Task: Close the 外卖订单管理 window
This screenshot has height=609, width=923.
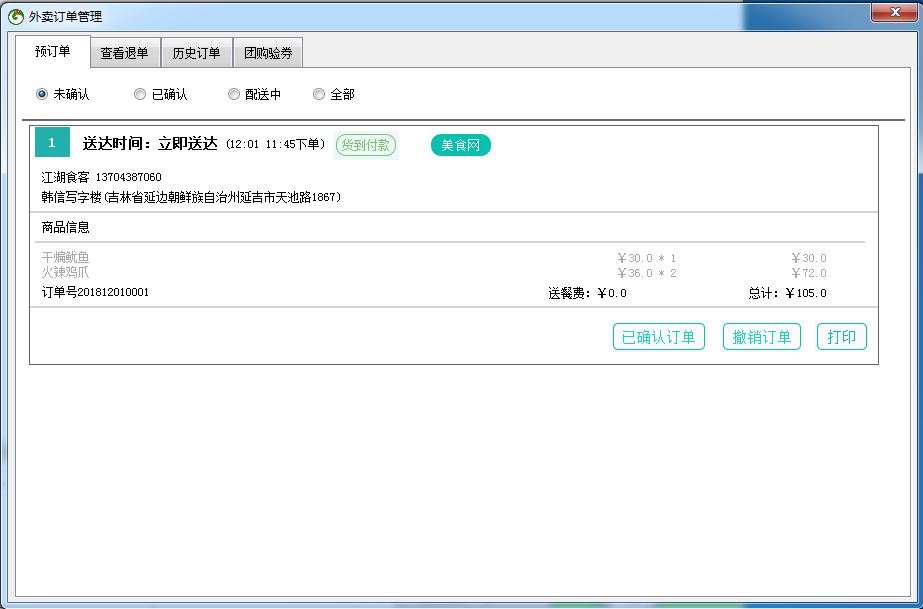Action: point(895,12)
